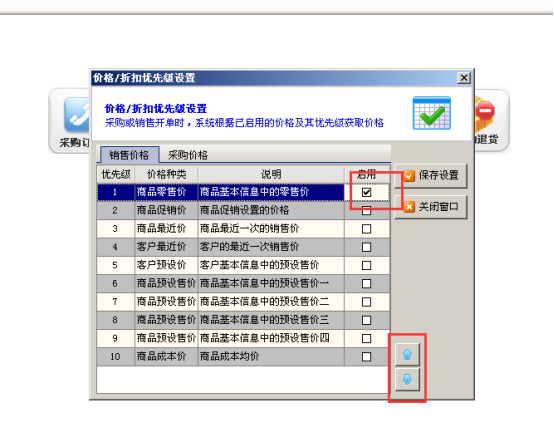Click the 优先级 column header
The height and width of the screenshot is (438, 554).
116,174
